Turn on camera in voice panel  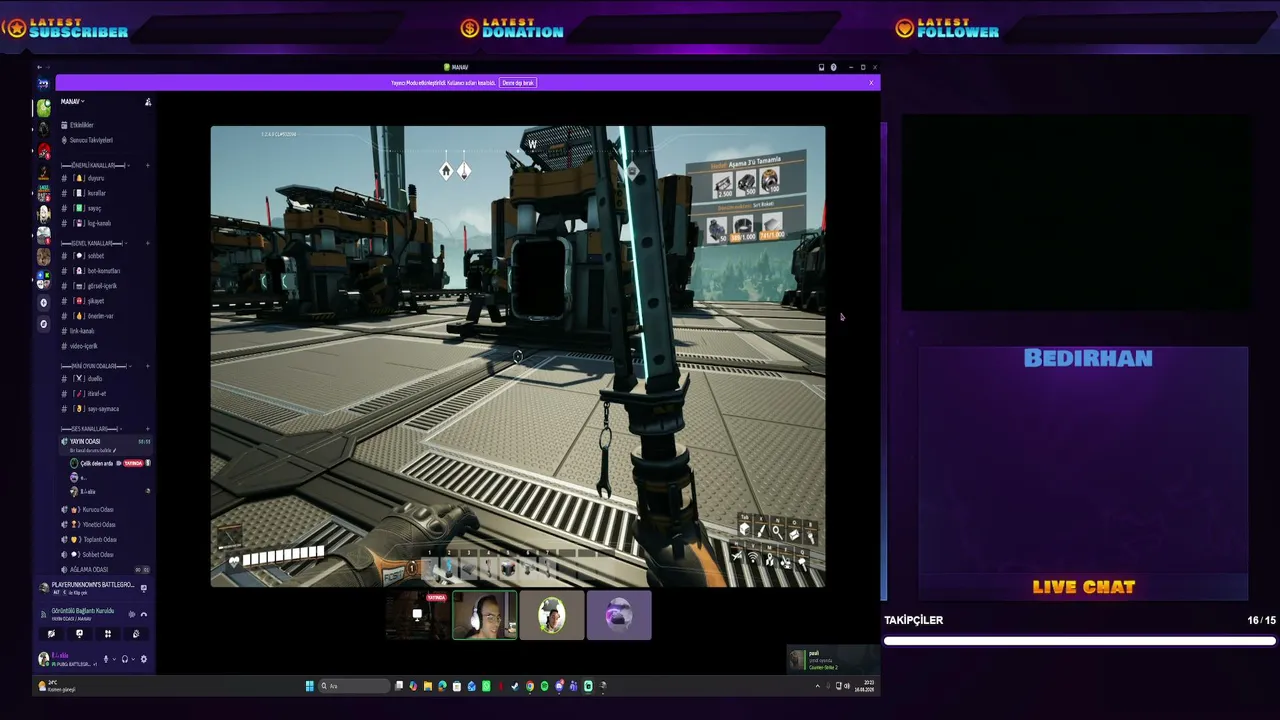[x=51, y=633]
